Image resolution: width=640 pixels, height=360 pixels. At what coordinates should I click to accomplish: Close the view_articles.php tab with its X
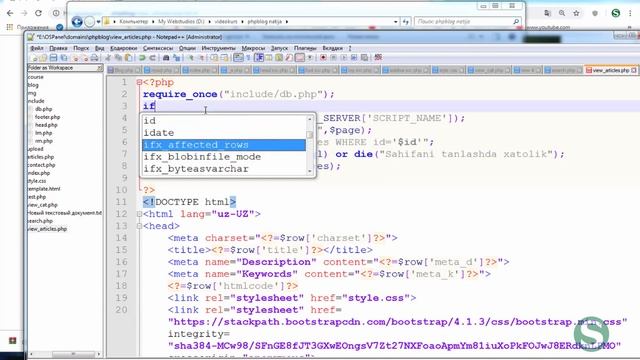tap(634, 71)
